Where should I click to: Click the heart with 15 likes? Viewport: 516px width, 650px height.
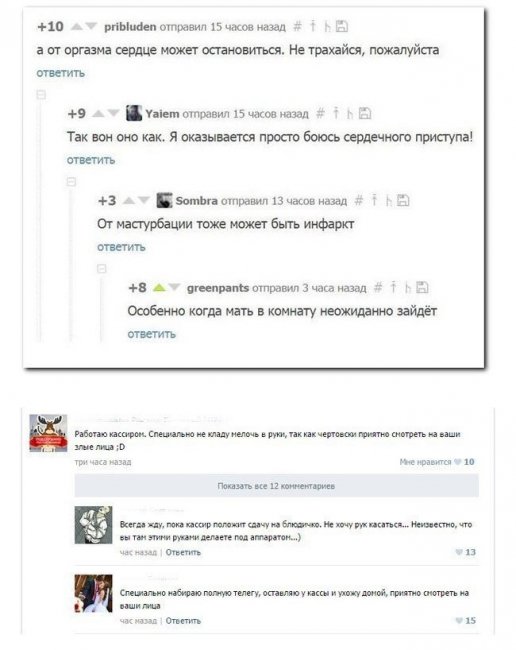(459, 621)
